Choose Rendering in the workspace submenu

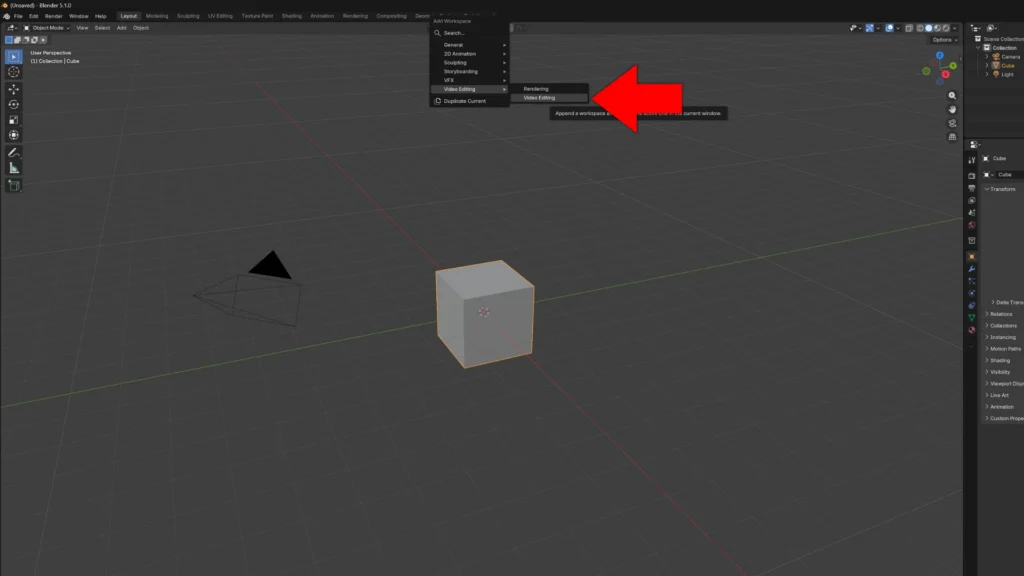(549, 89)
